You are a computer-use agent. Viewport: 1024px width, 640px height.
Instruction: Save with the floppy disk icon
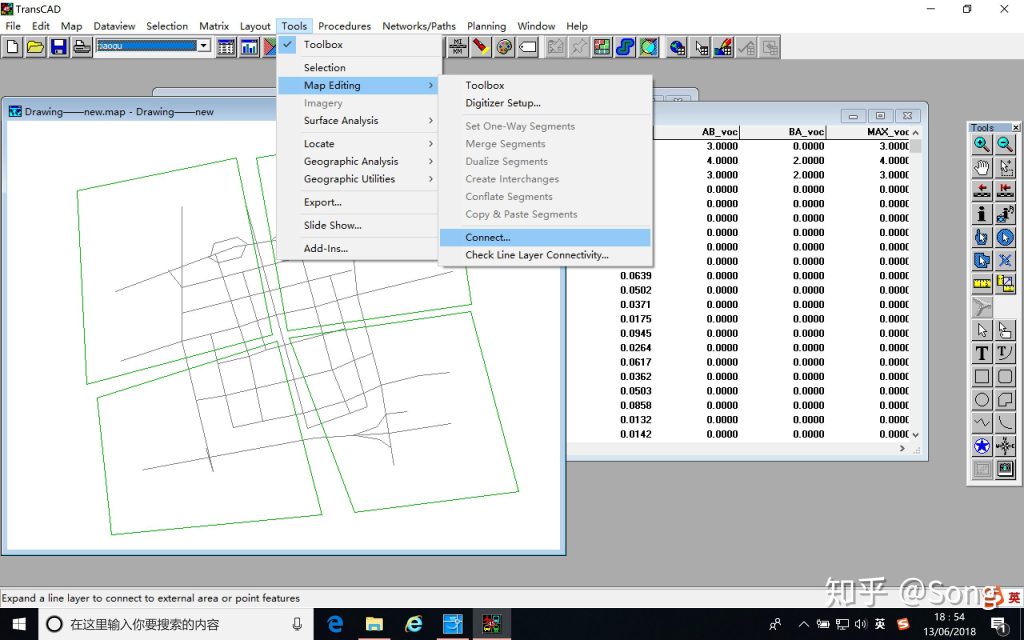coord(59,47)
